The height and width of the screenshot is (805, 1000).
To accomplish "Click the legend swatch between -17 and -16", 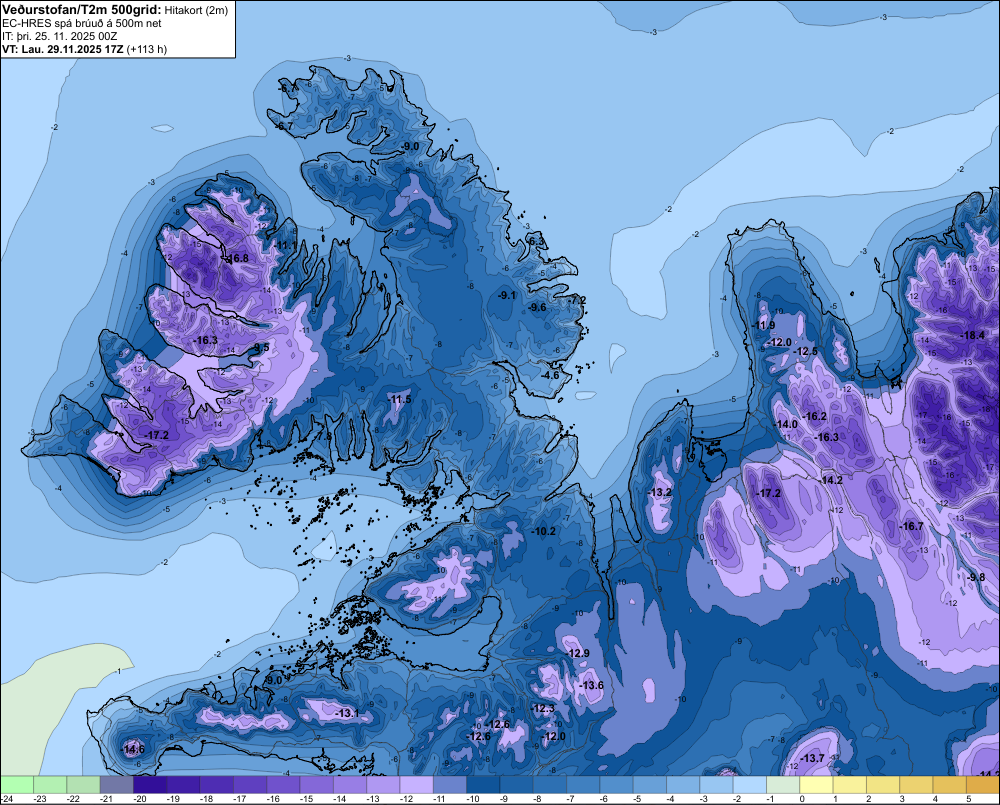I will point(250,785).
